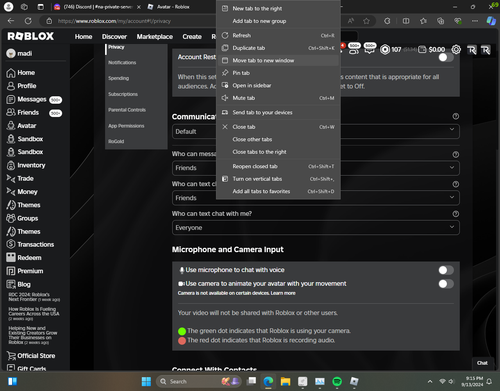Open Who can text chat with me dropdown
Screen dimensions: 500x391
coord(316,228)
